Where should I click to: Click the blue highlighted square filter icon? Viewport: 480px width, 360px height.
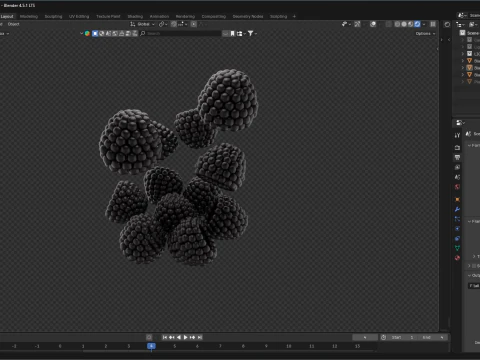tap(95, 33)
